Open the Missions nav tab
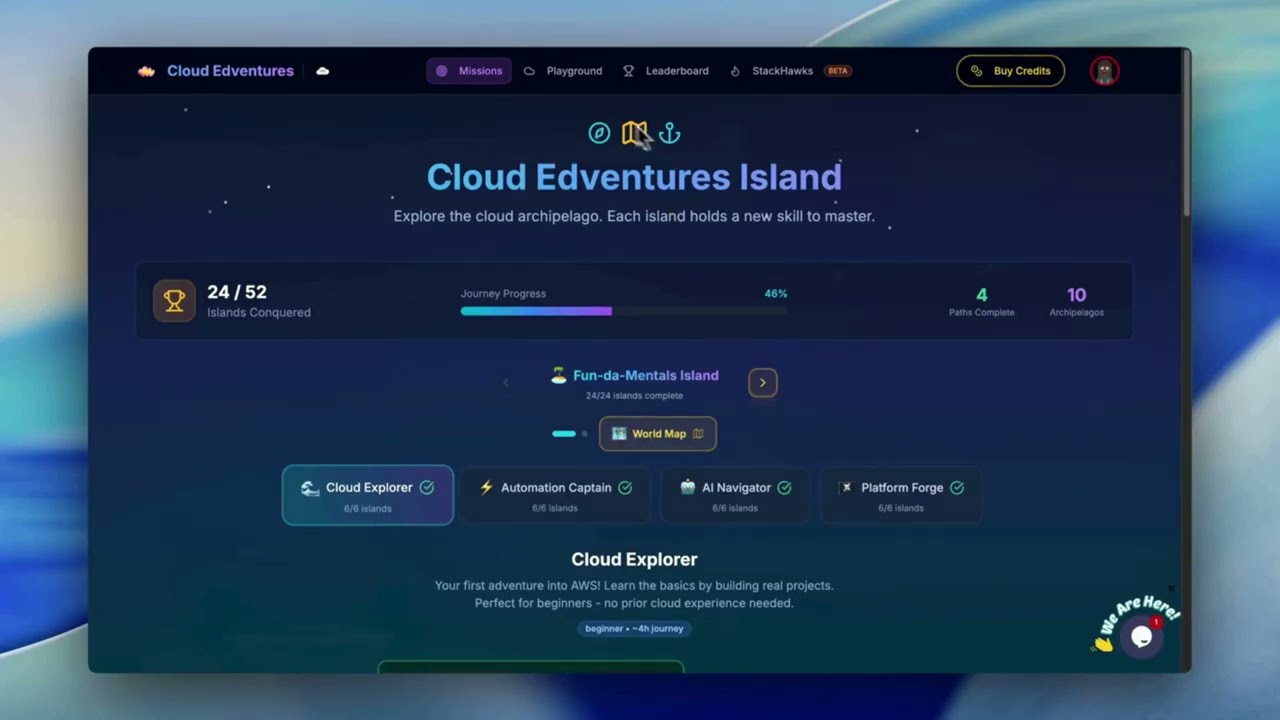The width and height of the screenshot is (1280, 720). pyautogui.click(x=469, y=71)
